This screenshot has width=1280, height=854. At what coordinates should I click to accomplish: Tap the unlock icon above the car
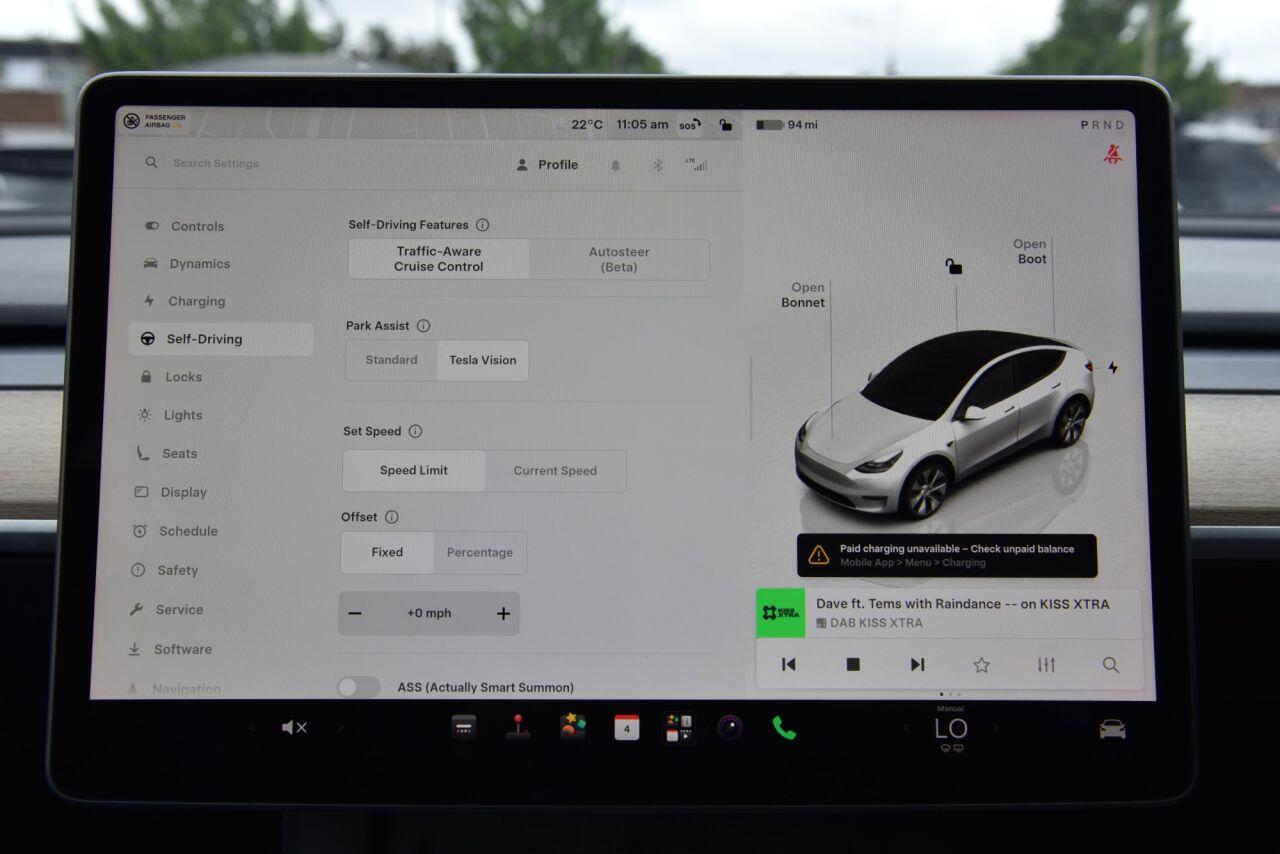coord(954,266)
